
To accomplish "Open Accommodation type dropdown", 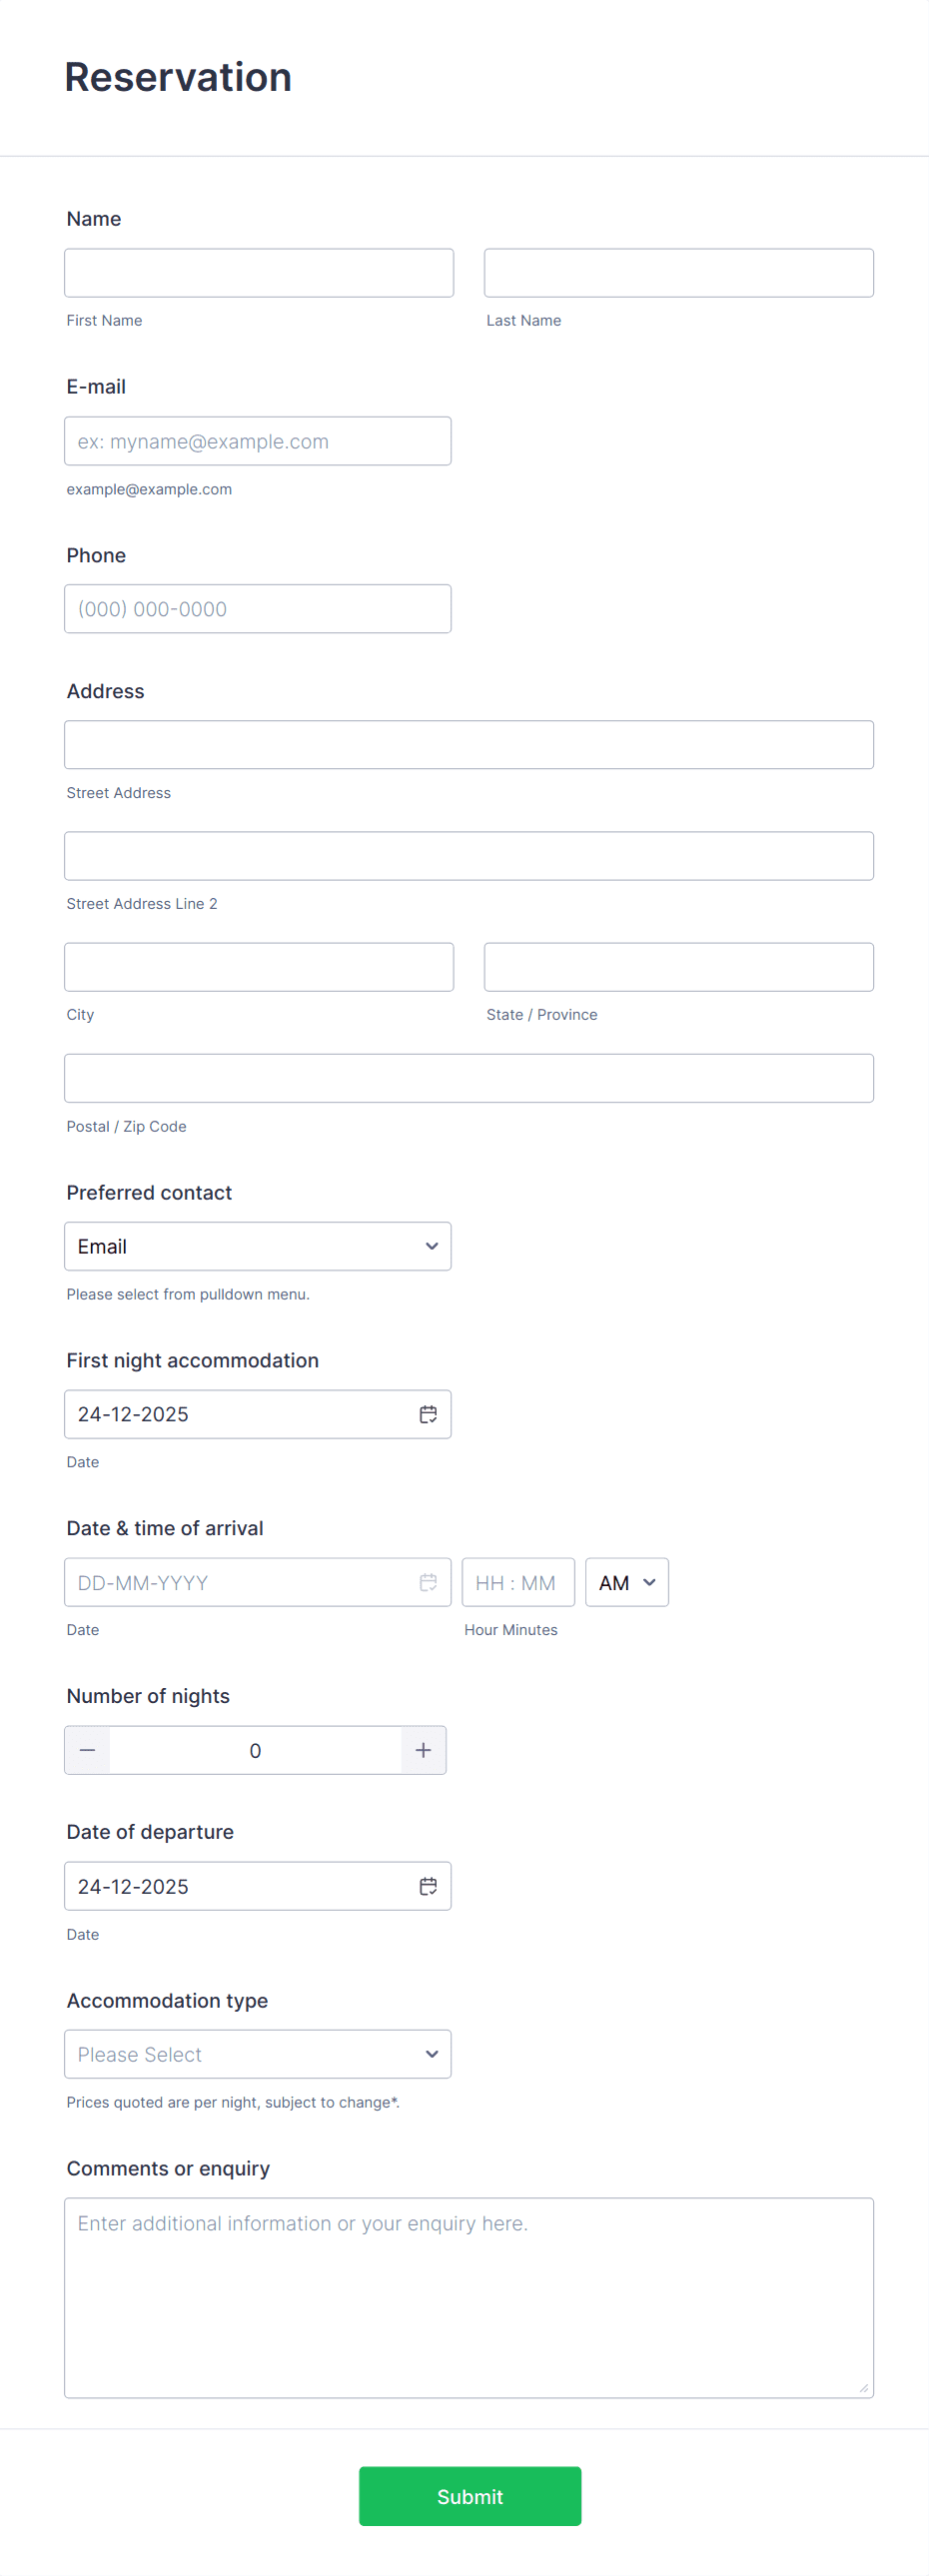I will point(258,2054).
